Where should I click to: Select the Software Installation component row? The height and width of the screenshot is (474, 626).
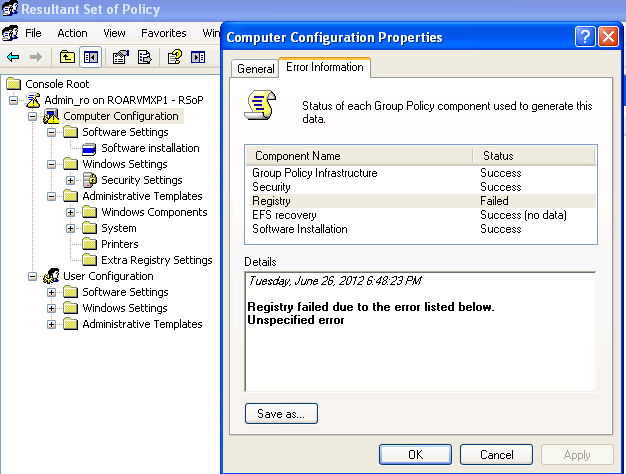[x=421, y=229]
